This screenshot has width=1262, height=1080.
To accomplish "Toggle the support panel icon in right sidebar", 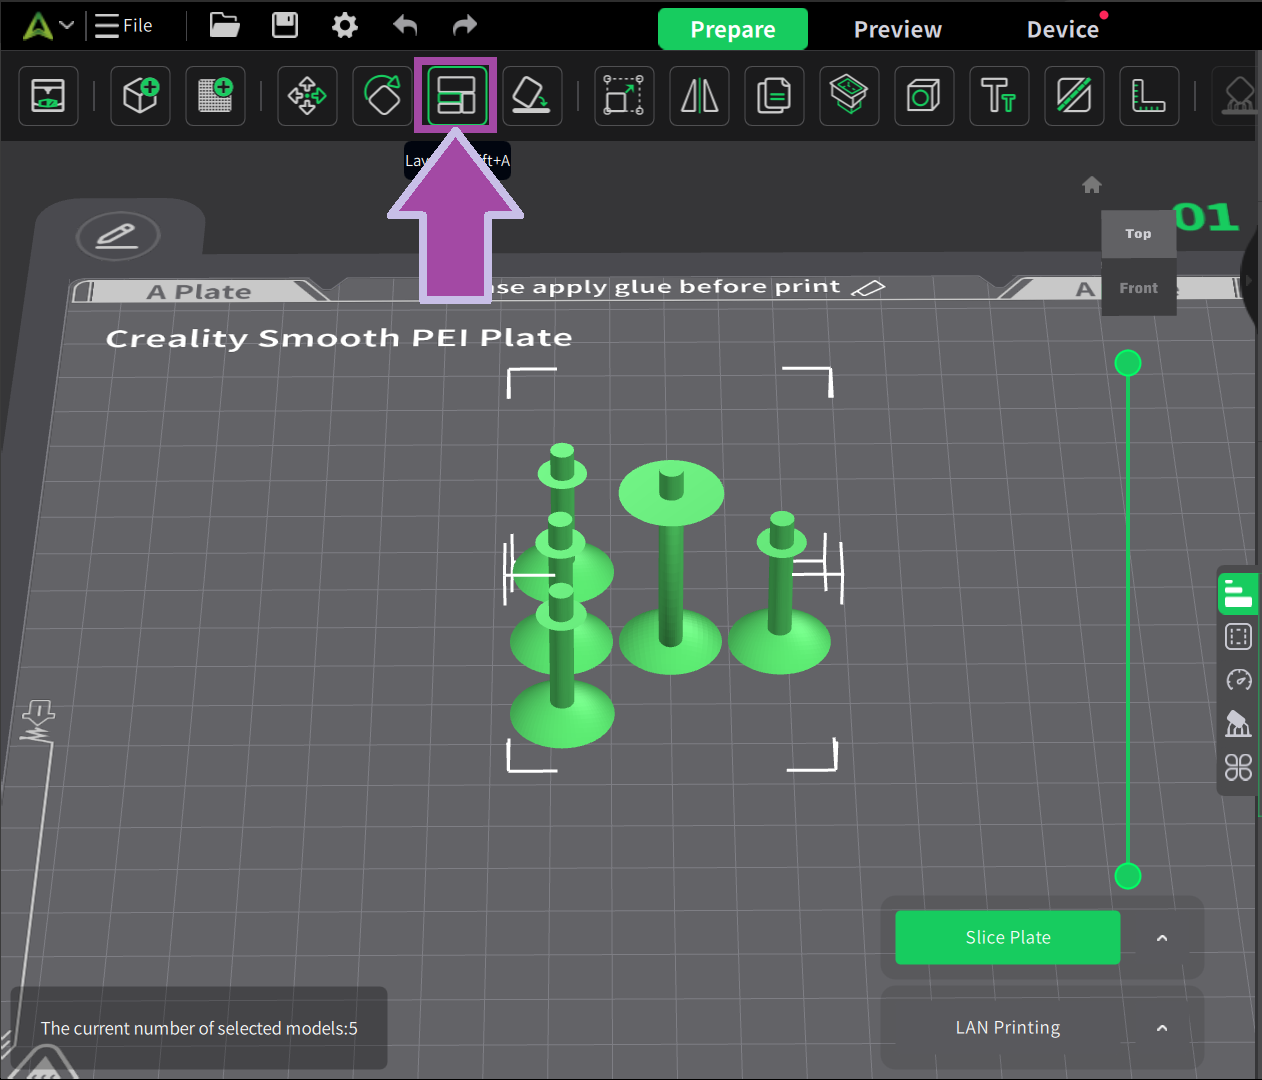I will tap(1238, 723).
